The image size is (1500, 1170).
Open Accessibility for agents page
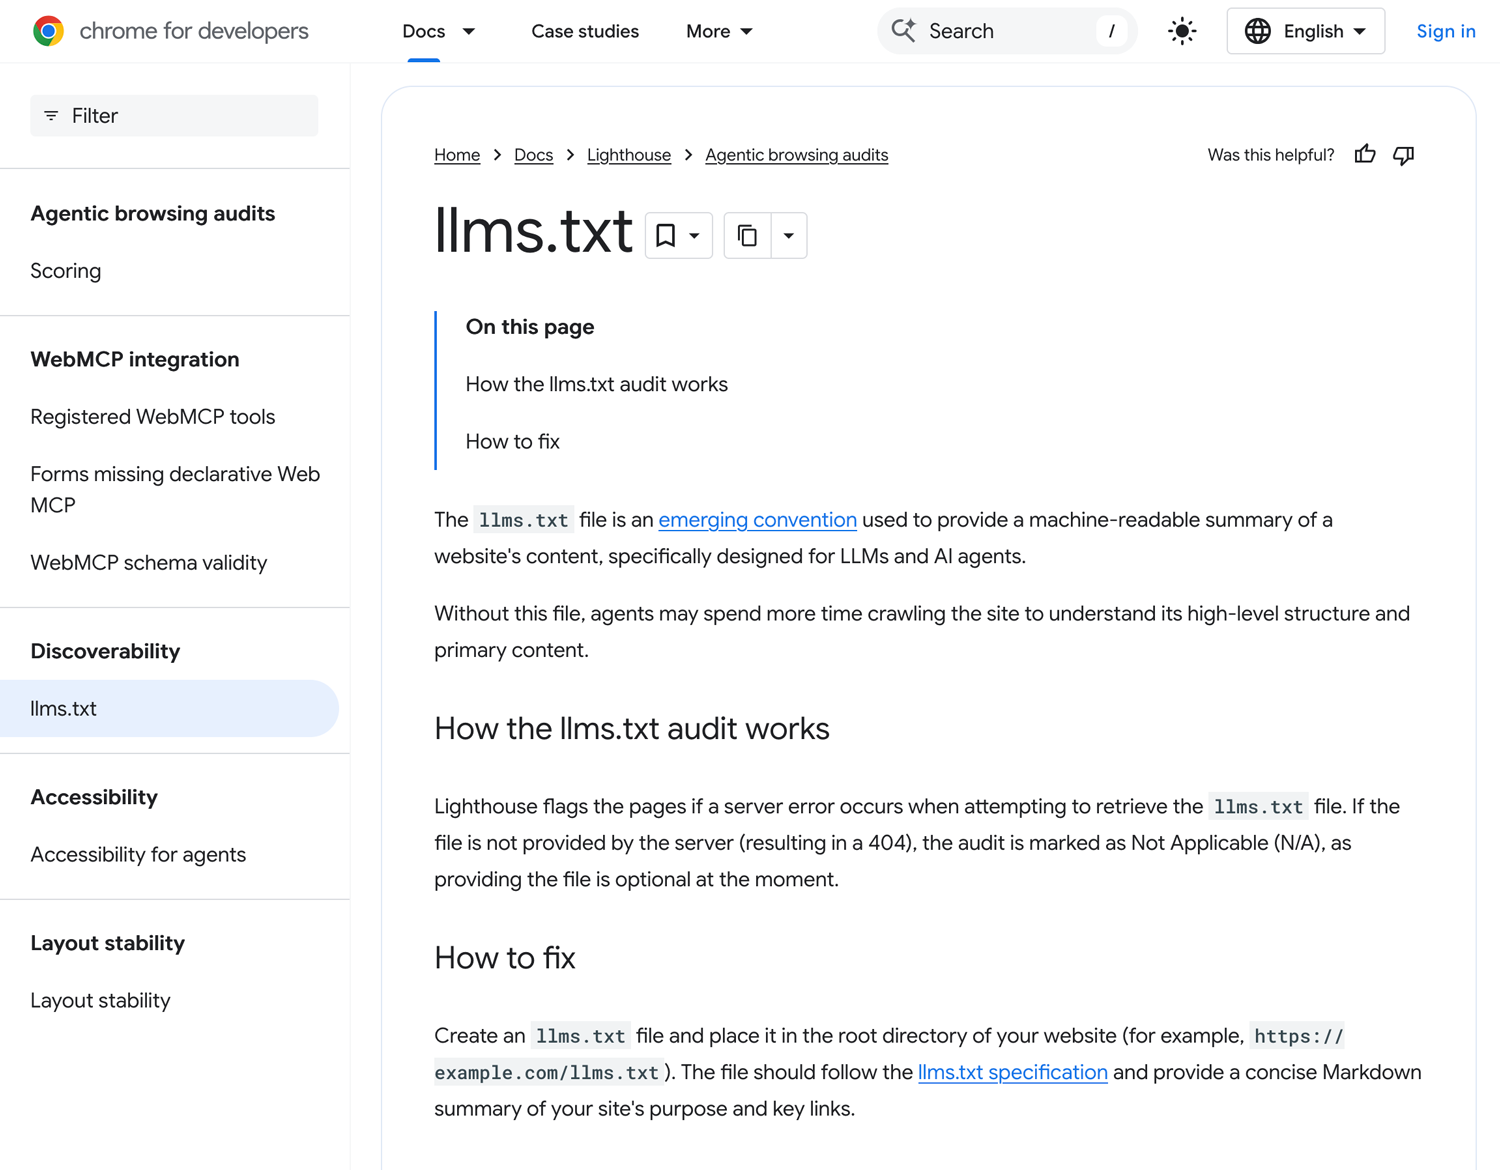pos(138,855)
